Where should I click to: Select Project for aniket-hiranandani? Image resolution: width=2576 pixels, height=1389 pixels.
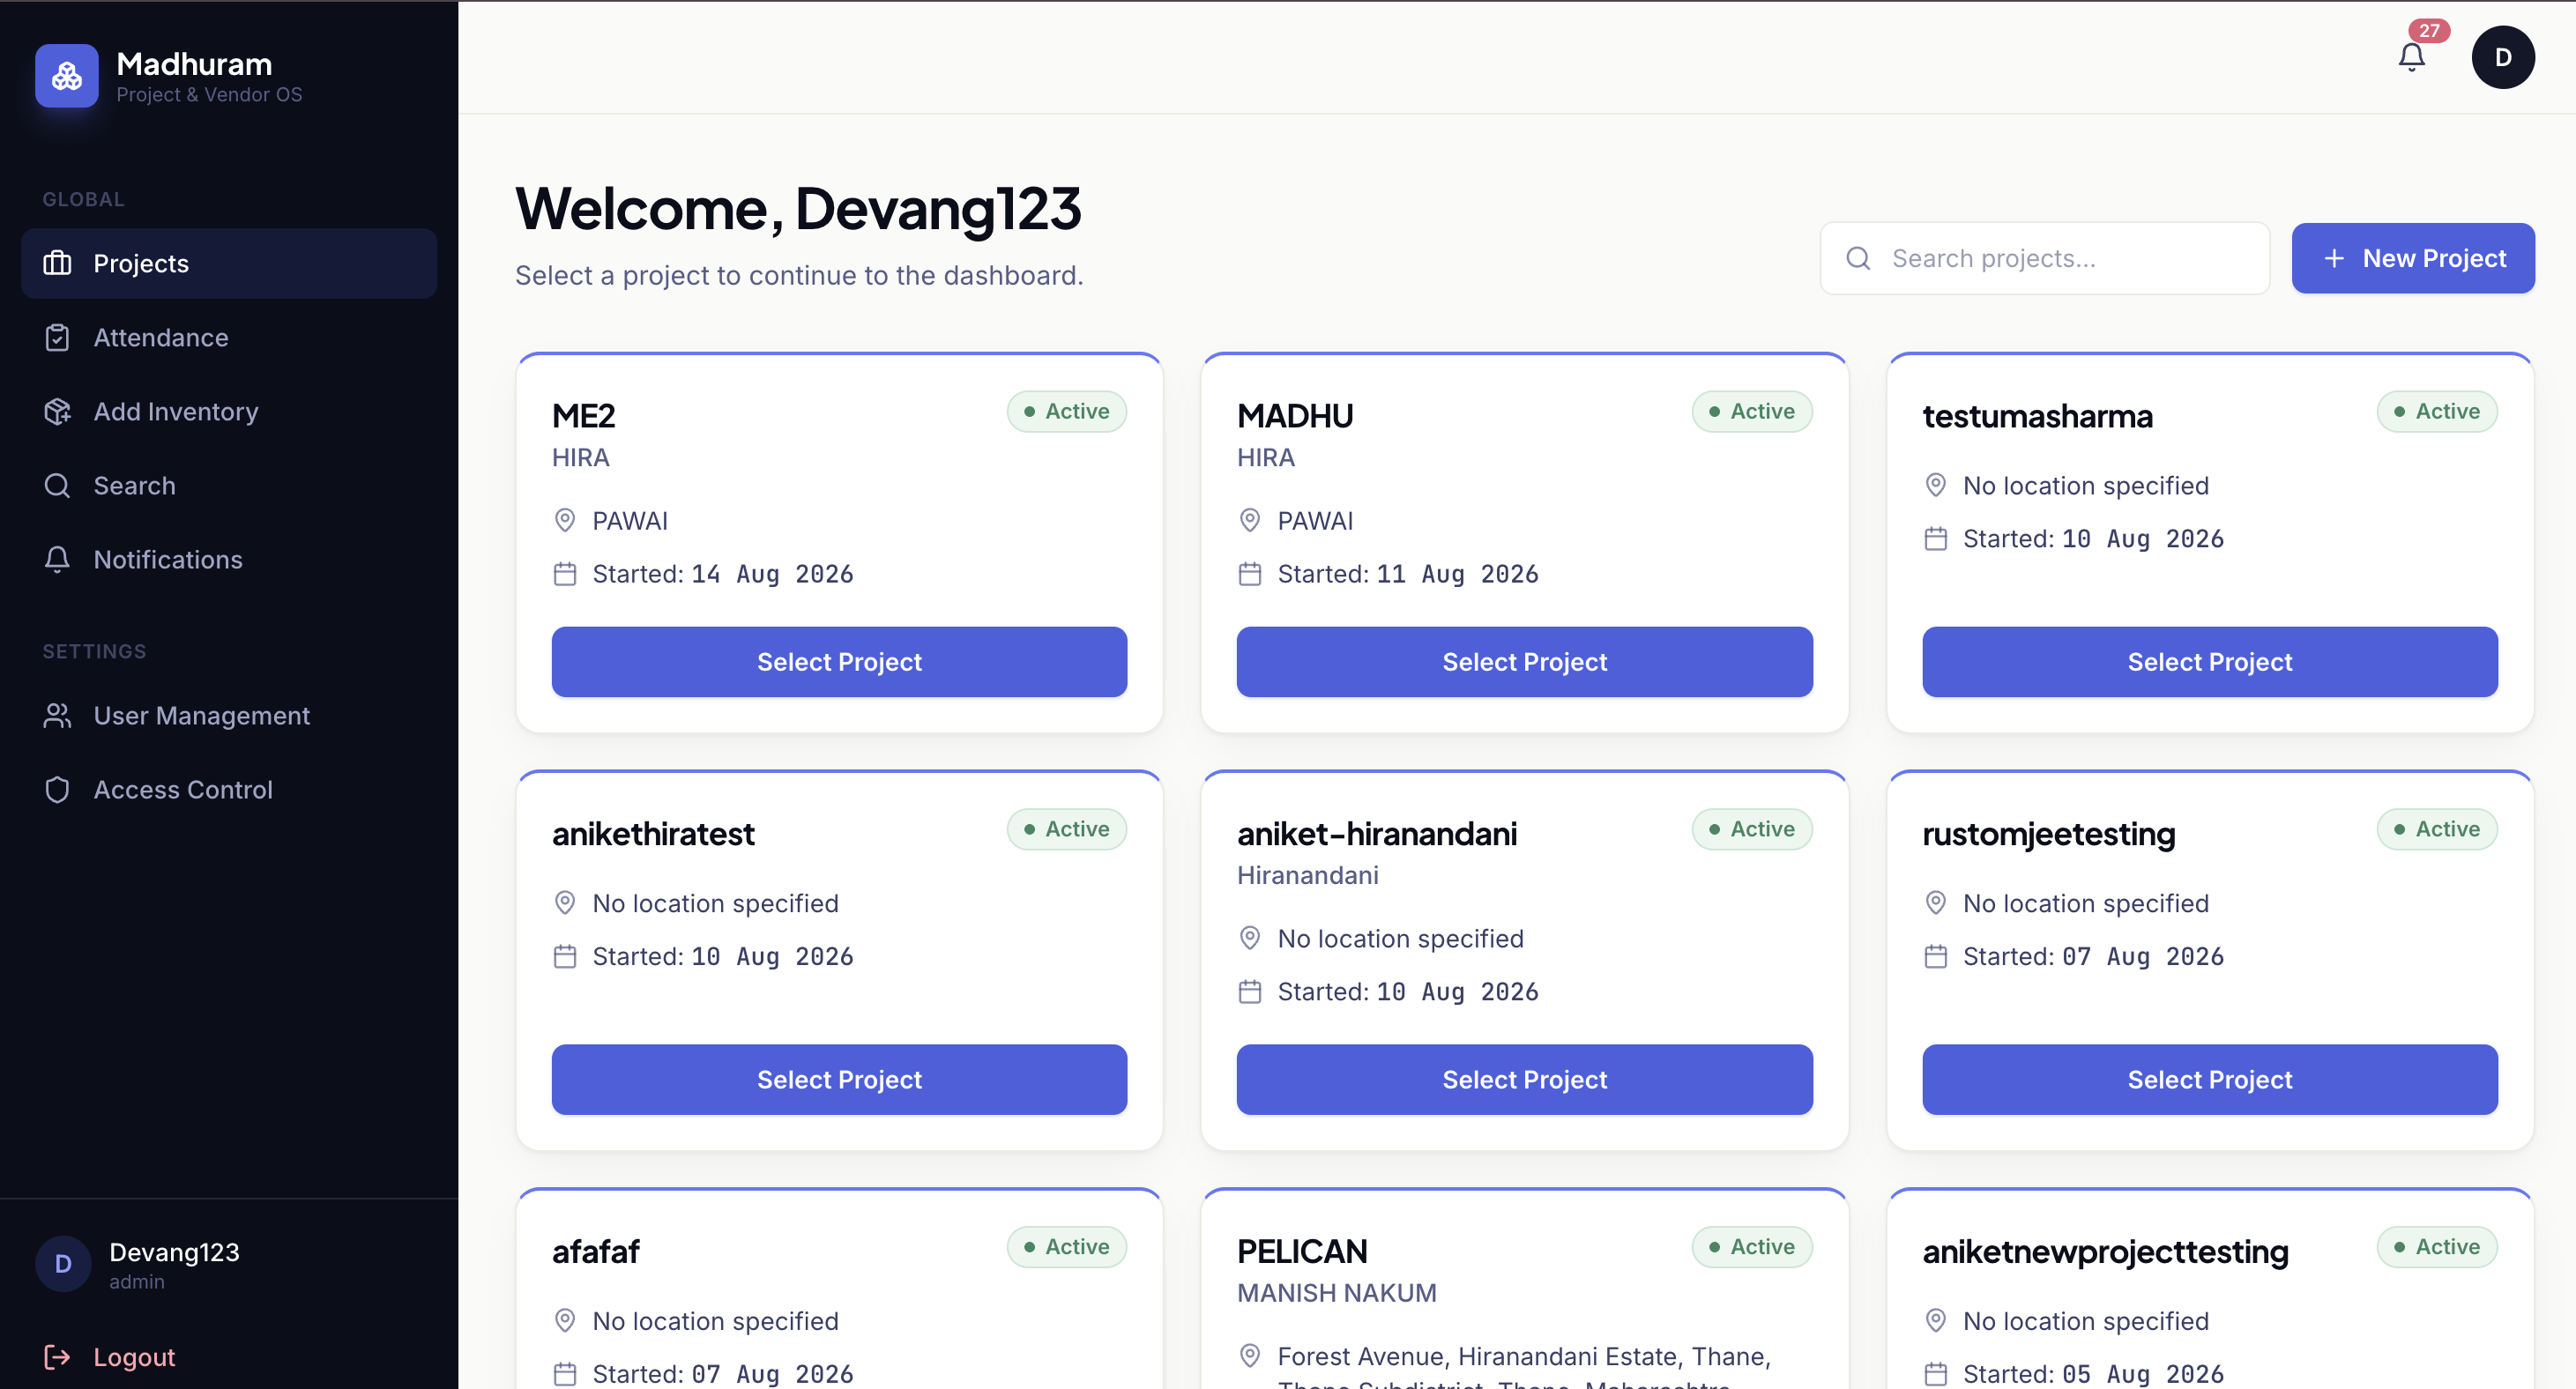1524,1080
